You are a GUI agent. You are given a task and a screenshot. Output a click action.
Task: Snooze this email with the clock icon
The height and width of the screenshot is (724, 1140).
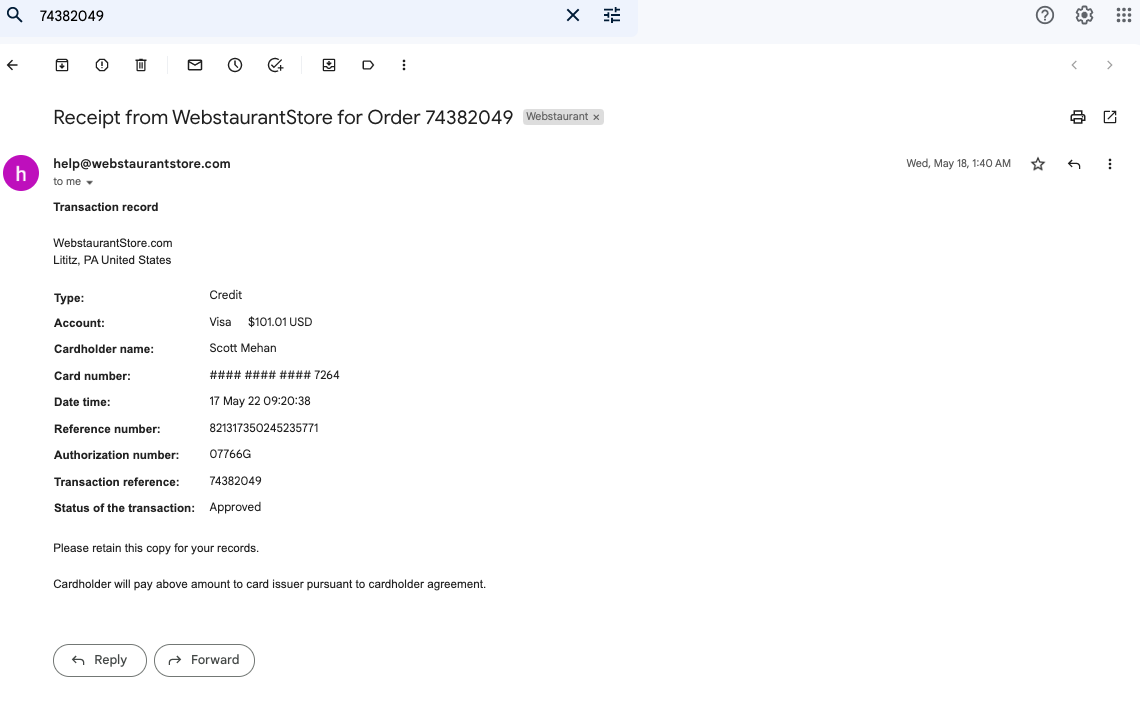click(235, 65)
